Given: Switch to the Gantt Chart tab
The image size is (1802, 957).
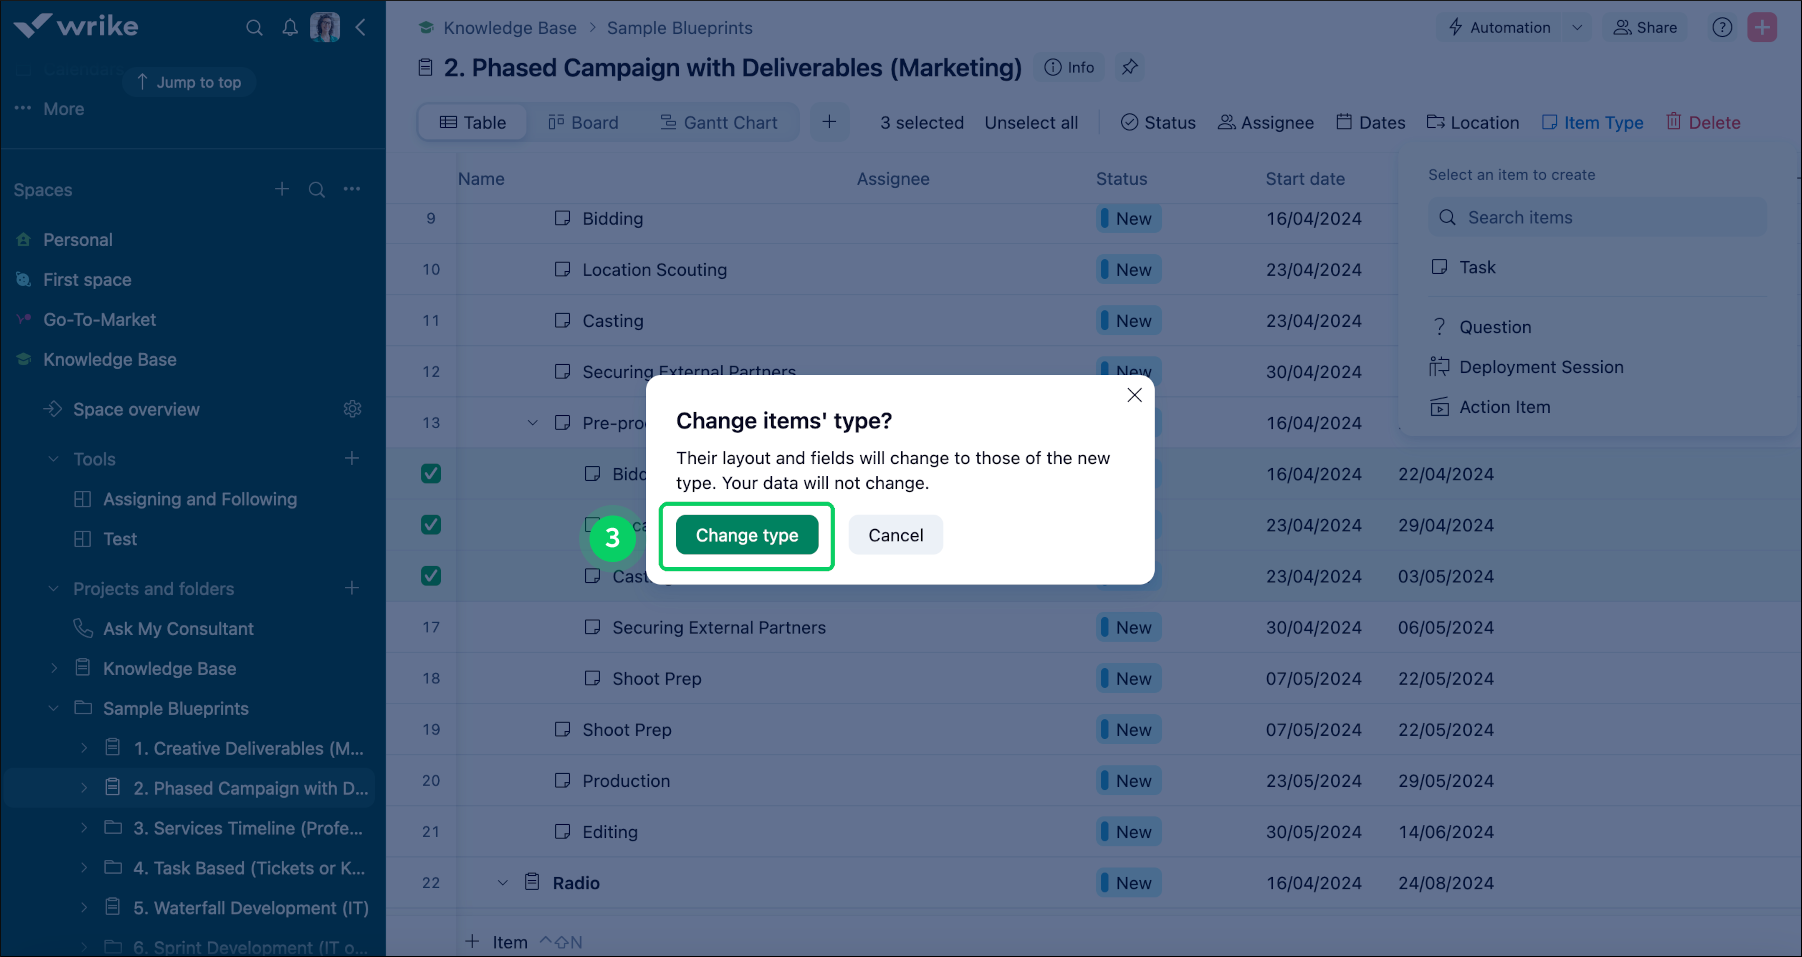Looking at the screenshot, I should coord(718,122).
